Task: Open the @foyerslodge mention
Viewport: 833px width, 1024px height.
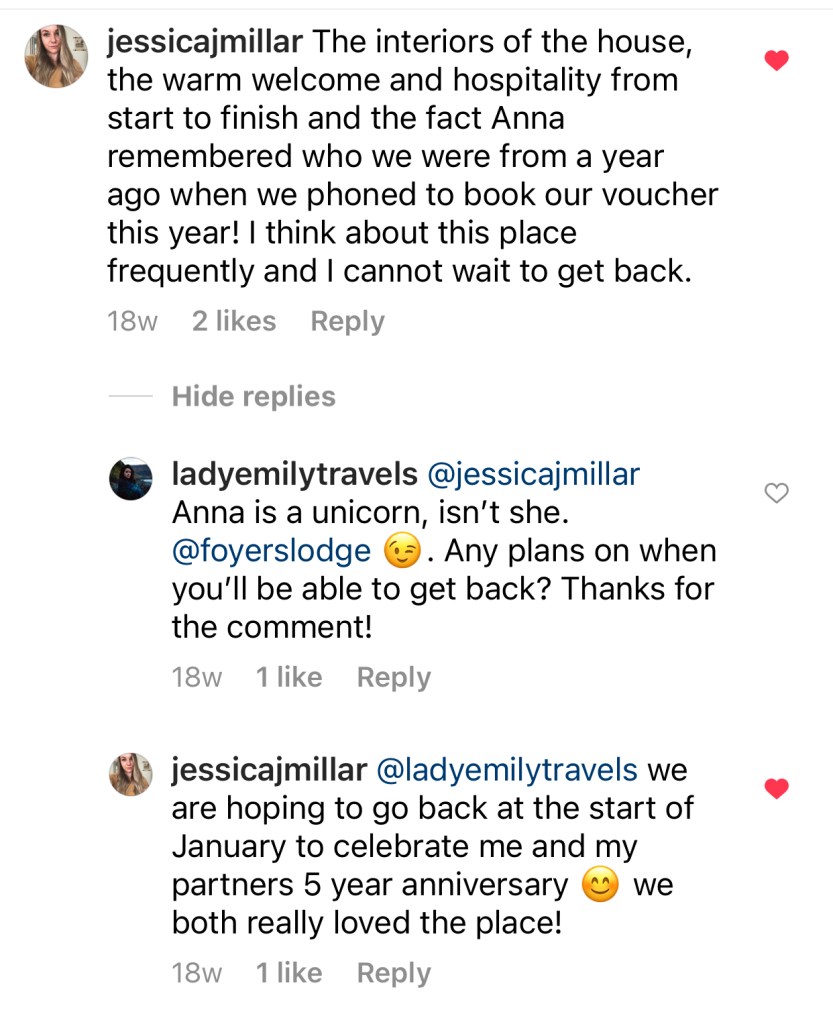Action: [271, 551]
